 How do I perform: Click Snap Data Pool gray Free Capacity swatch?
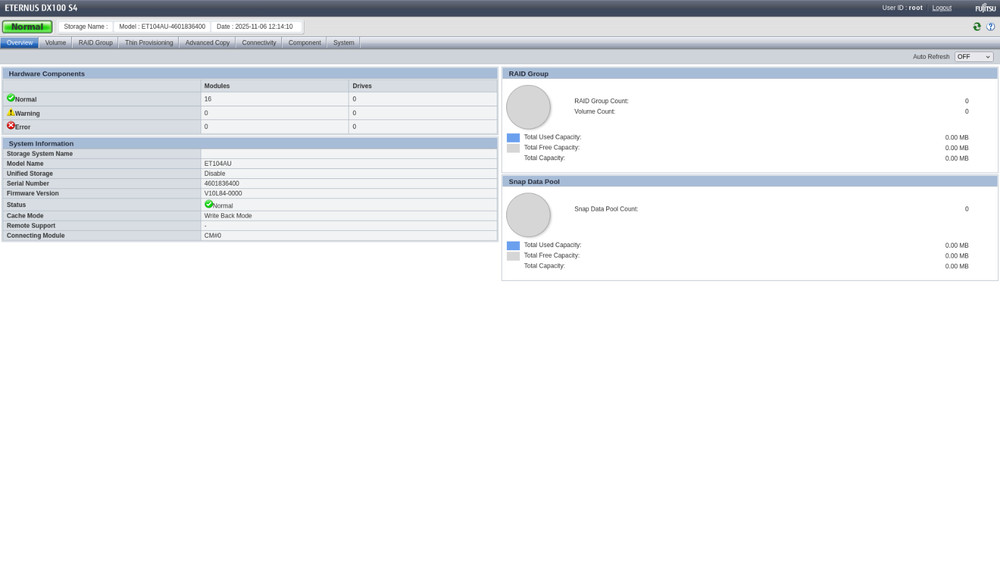[513, 256]
